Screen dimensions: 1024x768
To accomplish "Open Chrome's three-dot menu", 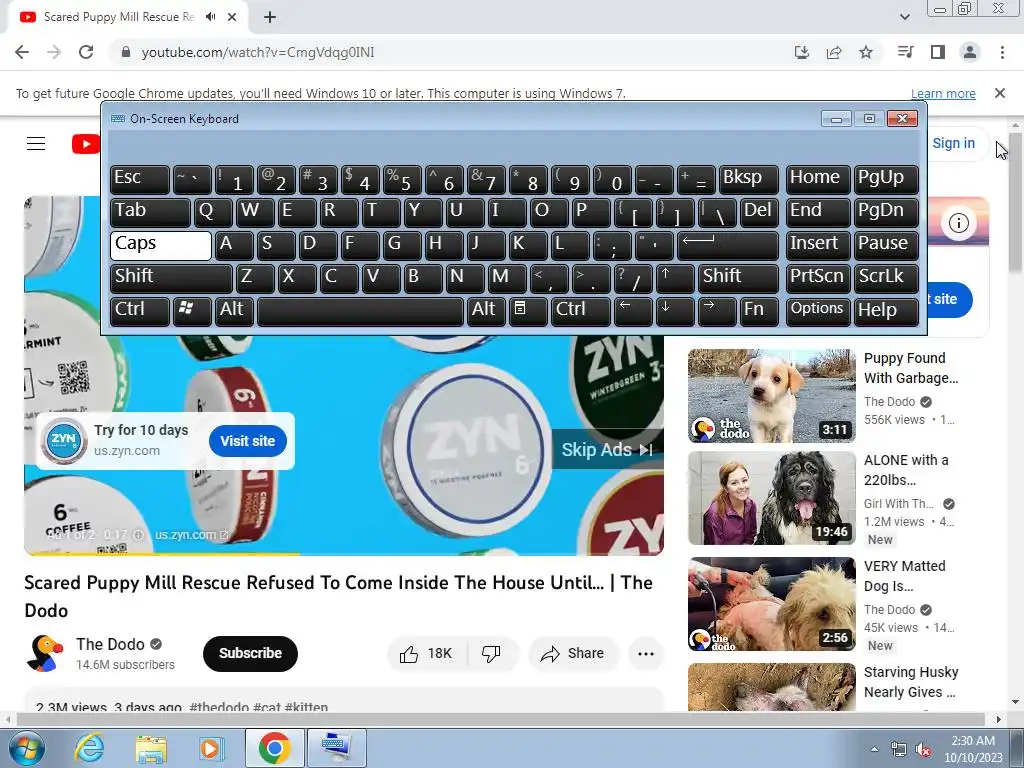I will click(1002, 52).
